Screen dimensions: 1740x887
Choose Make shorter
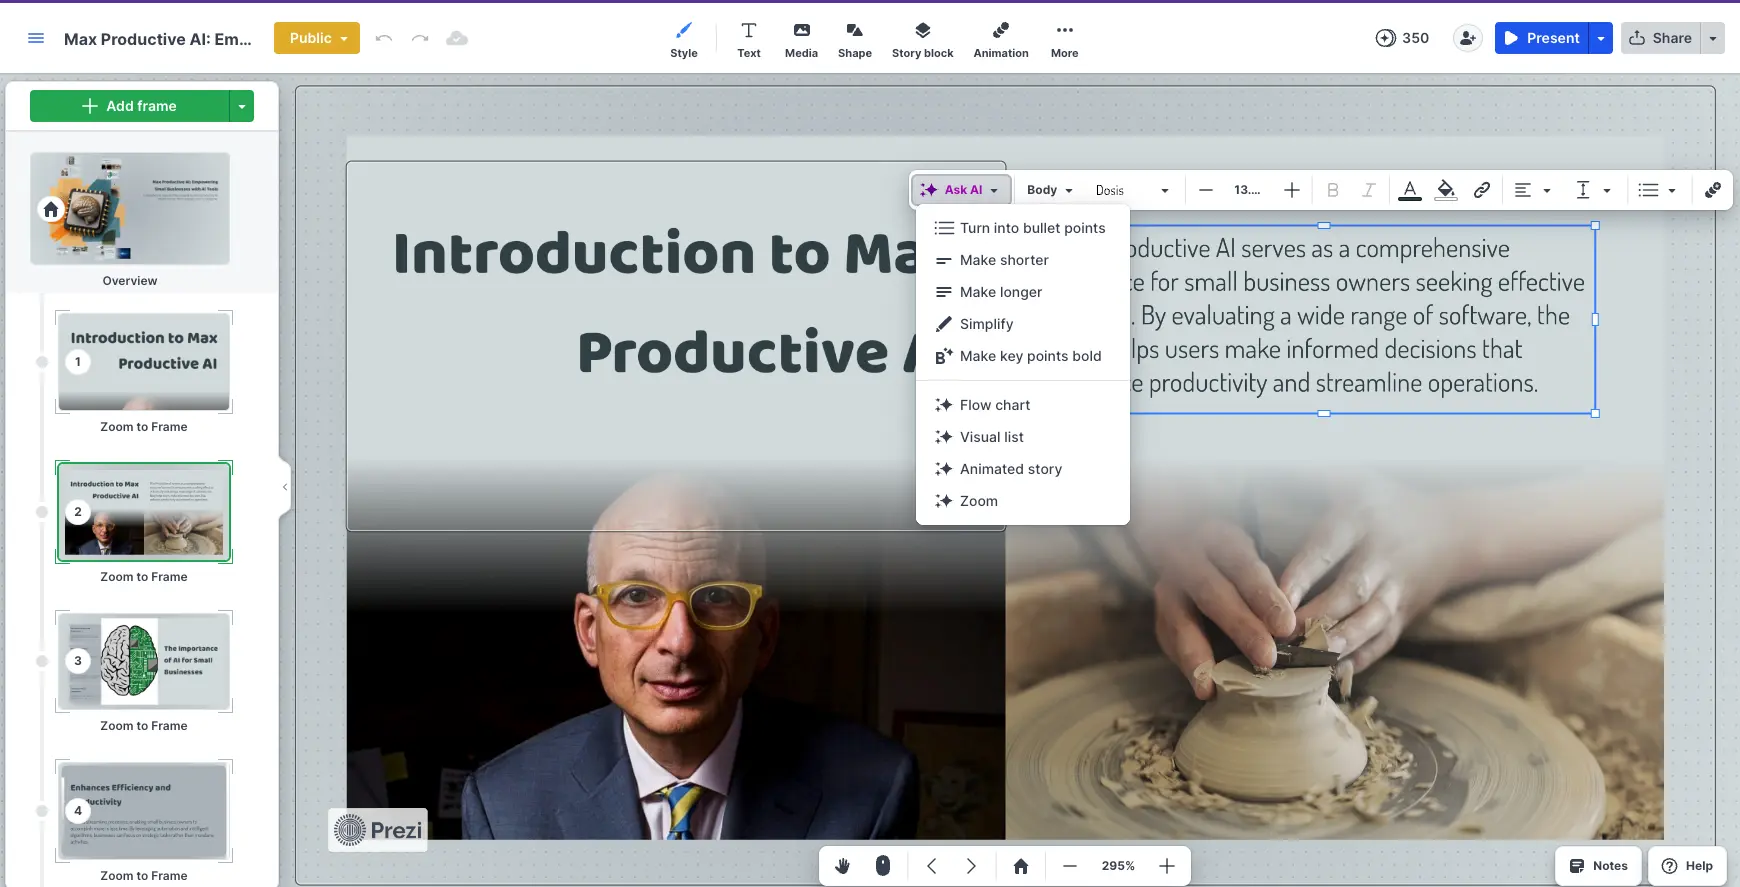[1022, 260]
